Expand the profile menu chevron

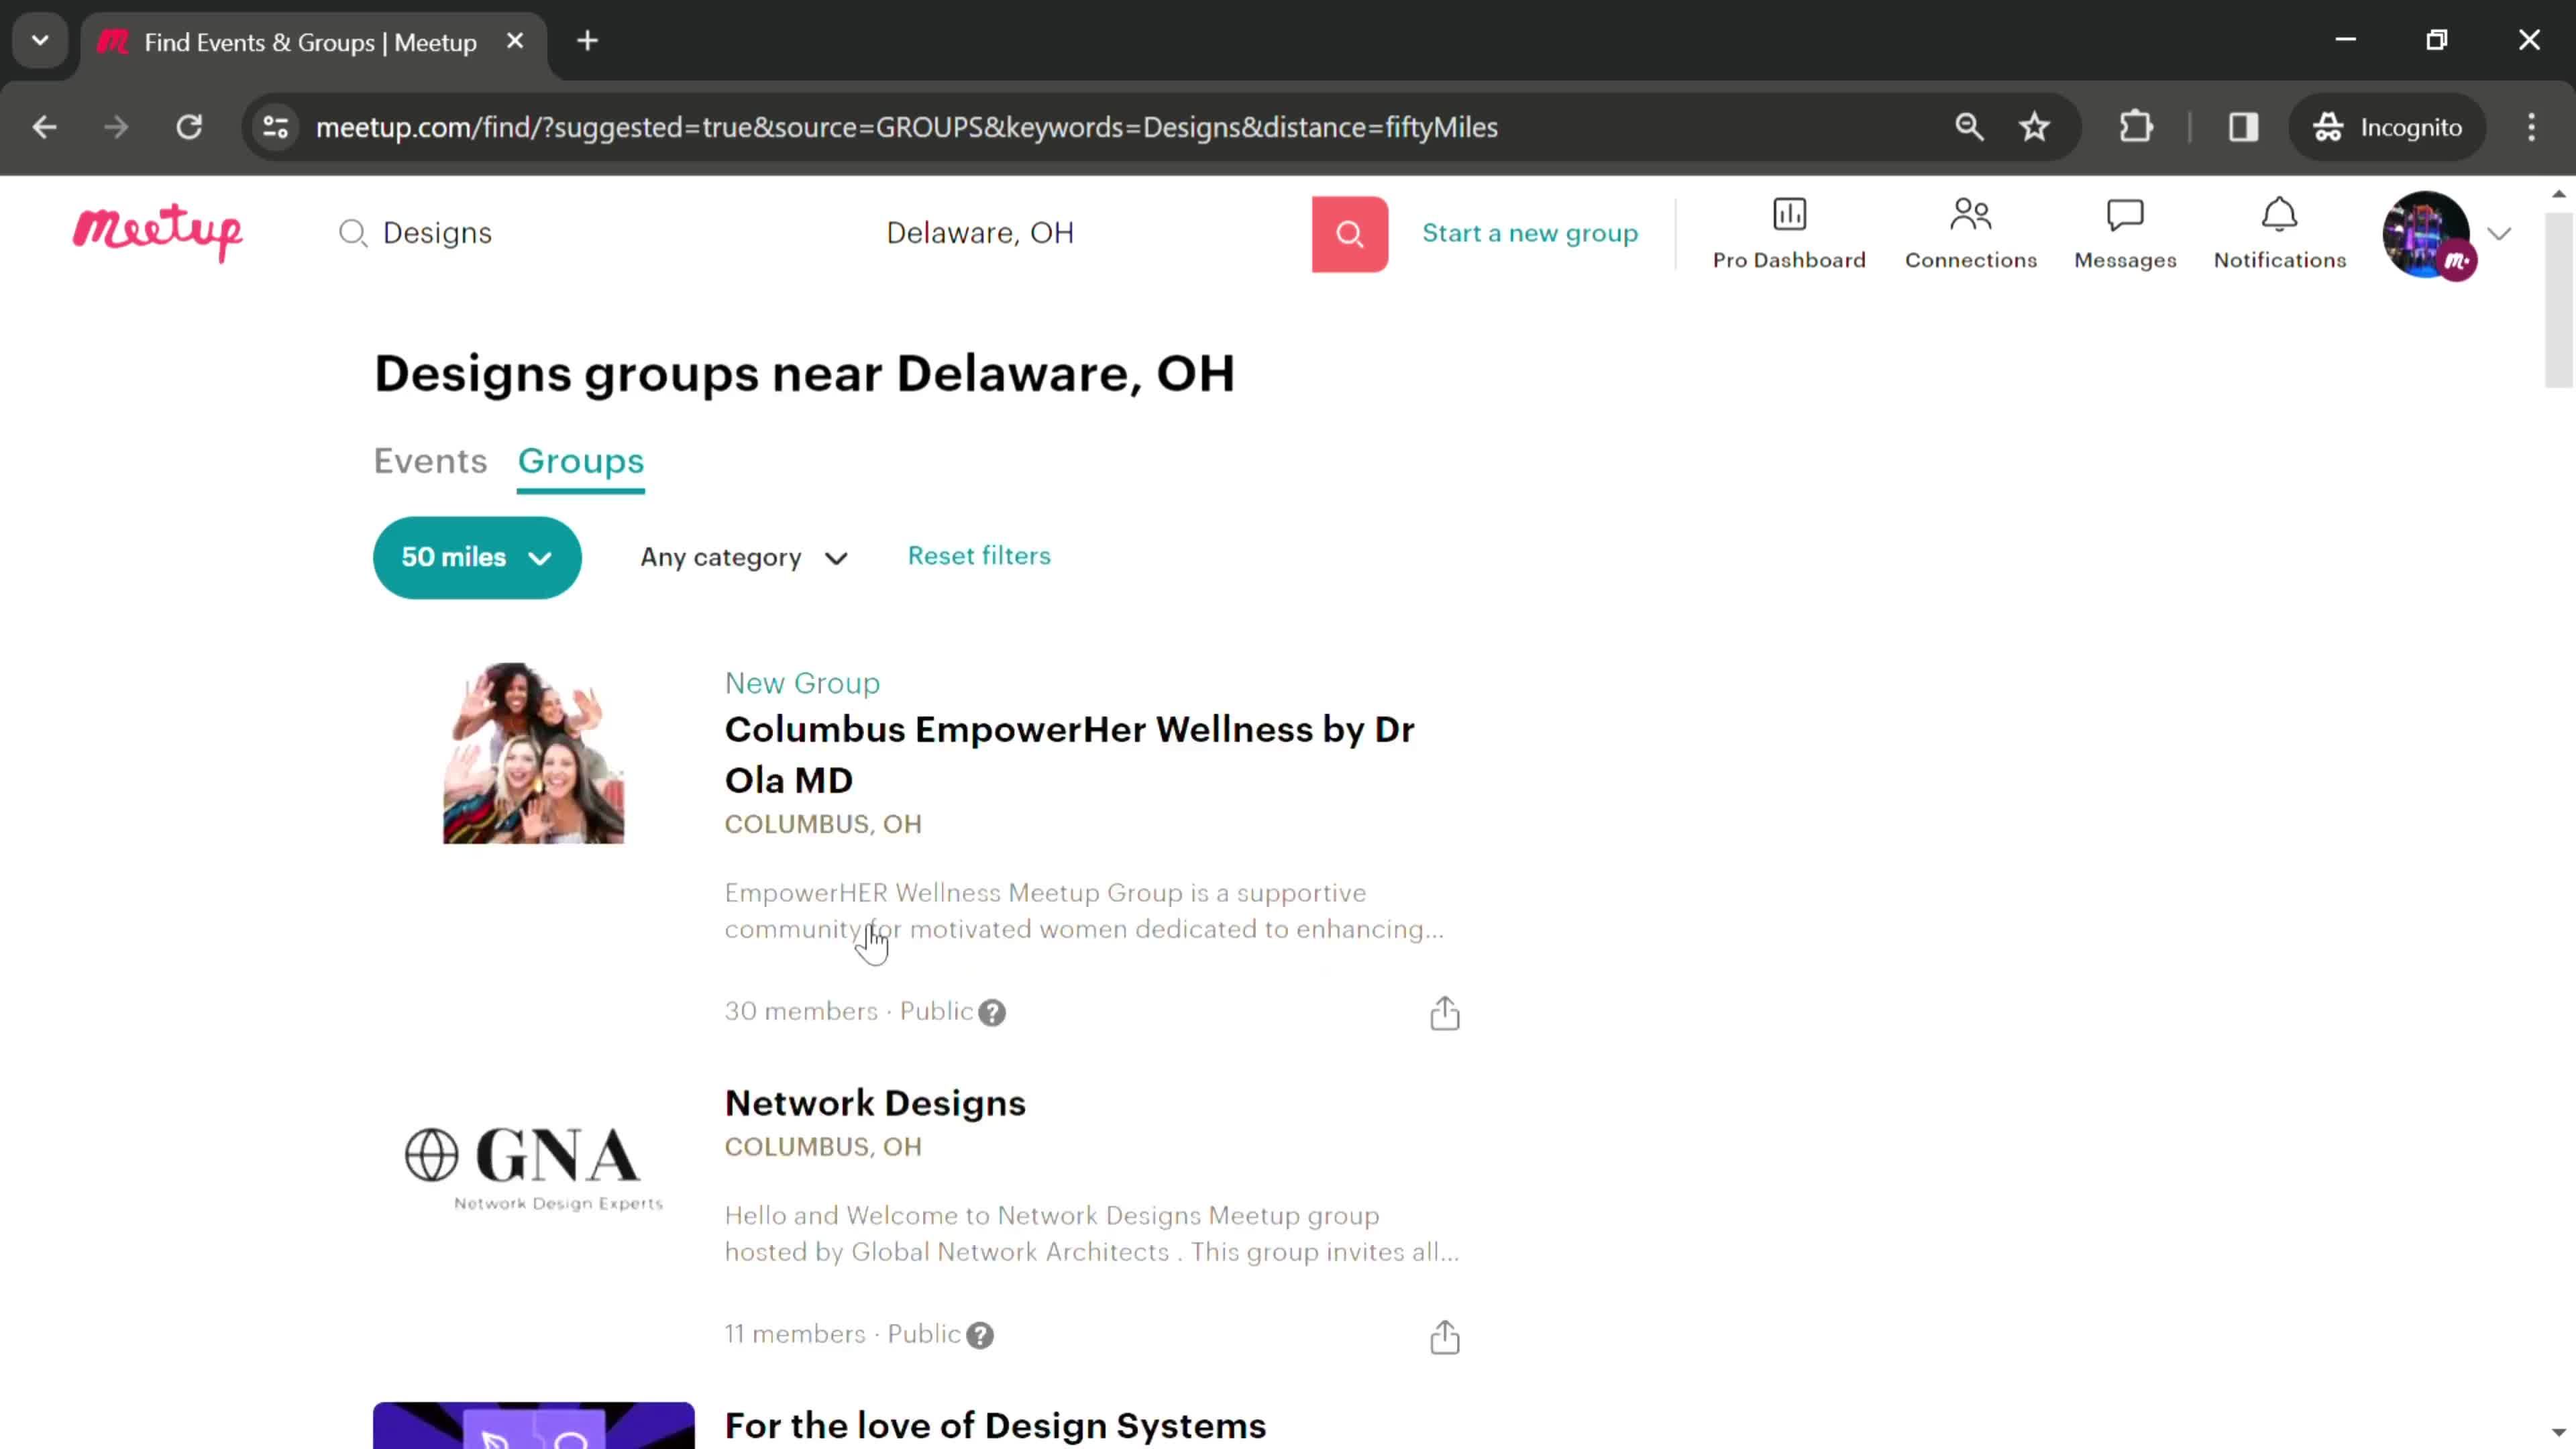tap(2499, 234)
